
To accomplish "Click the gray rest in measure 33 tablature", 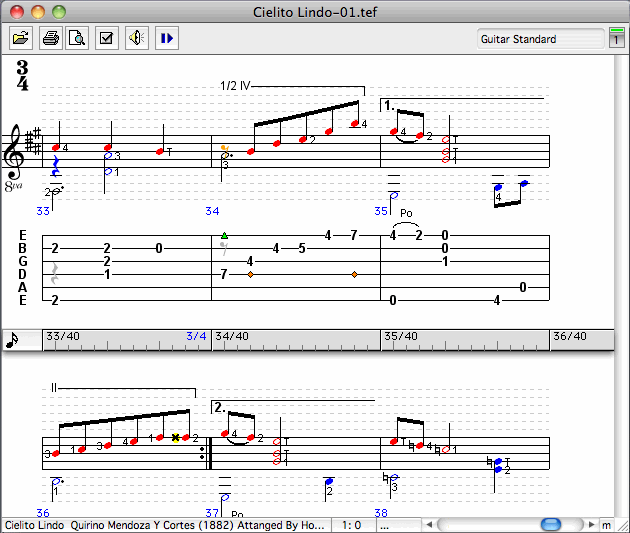I will pyautogui.click(x=55, y=273).
